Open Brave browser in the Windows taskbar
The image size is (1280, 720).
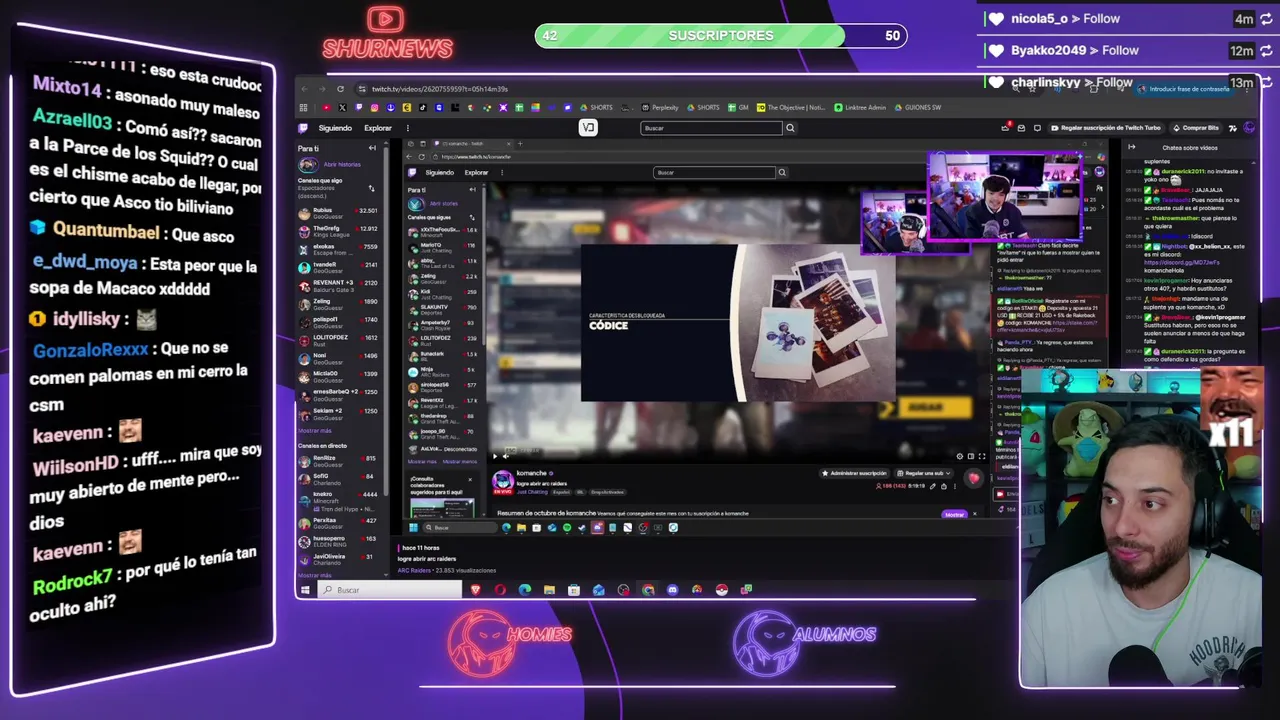[x=476, y=590]
